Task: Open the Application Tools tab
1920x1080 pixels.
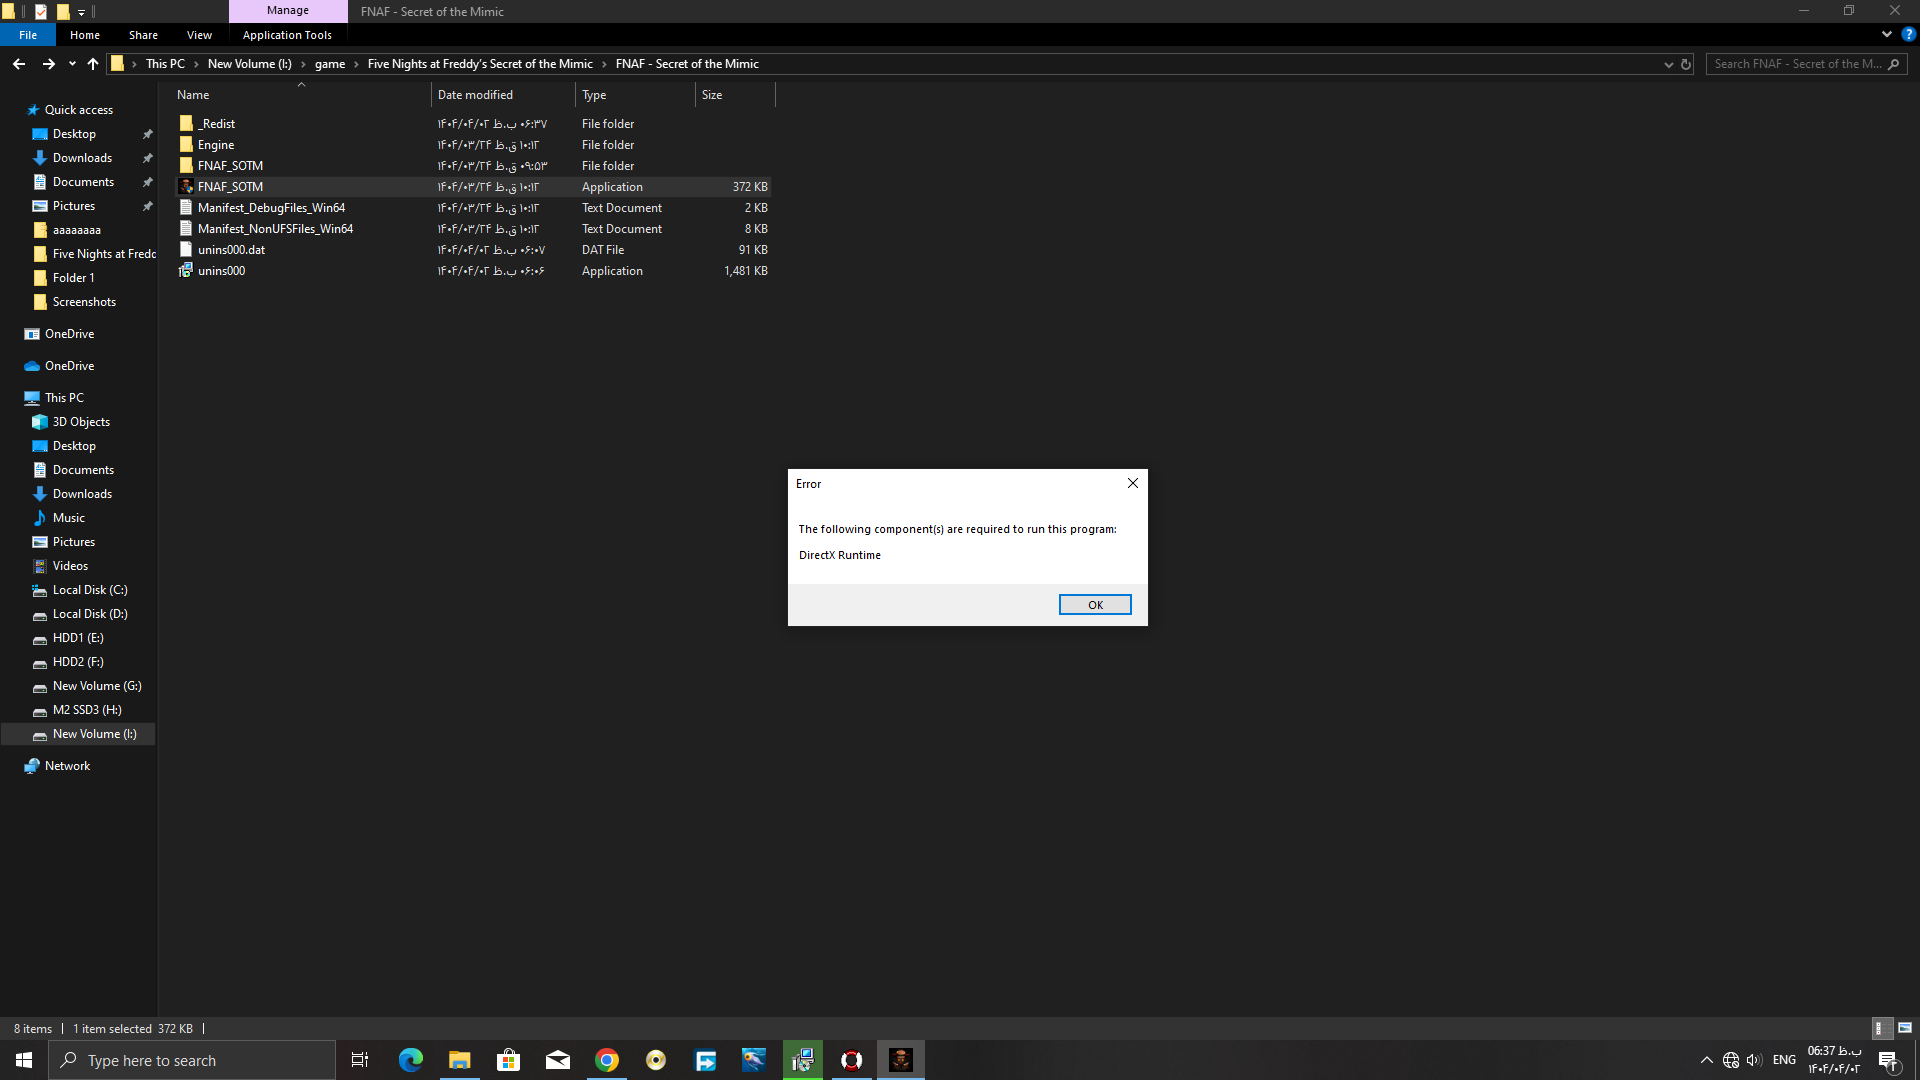Action: (x=287, y=35)
